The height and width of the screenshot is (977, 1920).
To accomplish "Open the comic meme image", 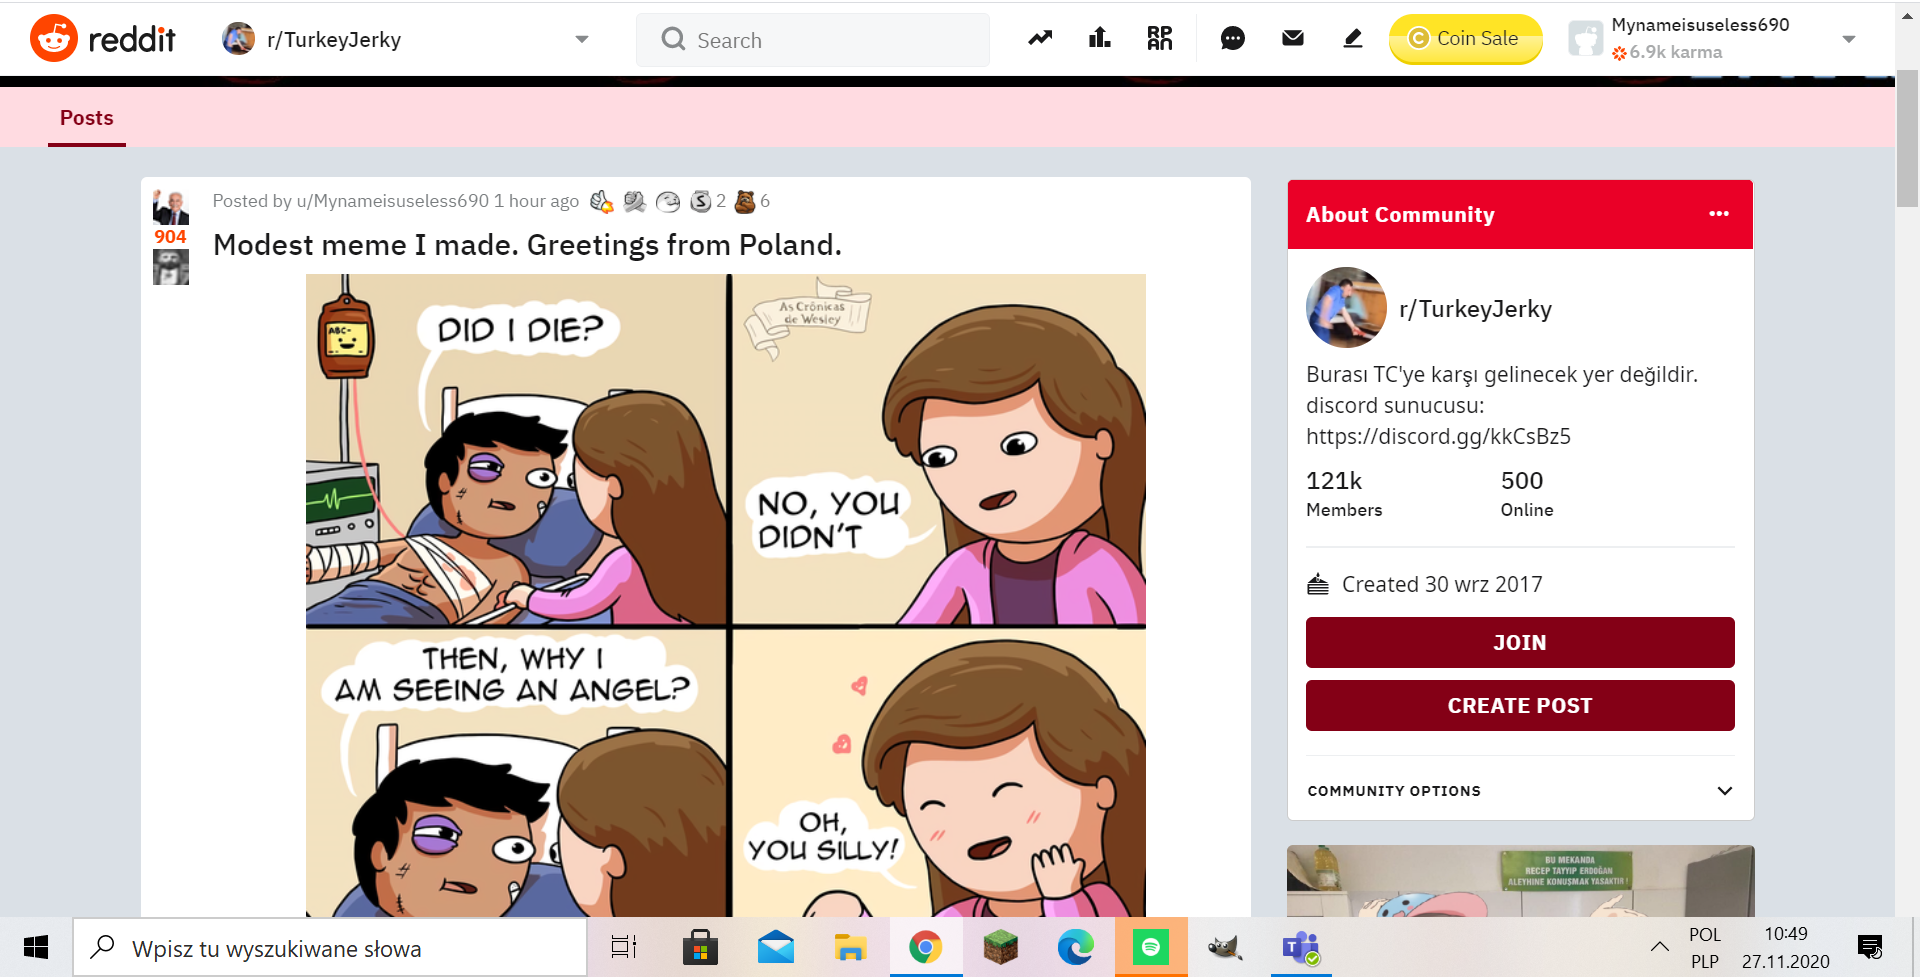I will click(x=726, y=595).
